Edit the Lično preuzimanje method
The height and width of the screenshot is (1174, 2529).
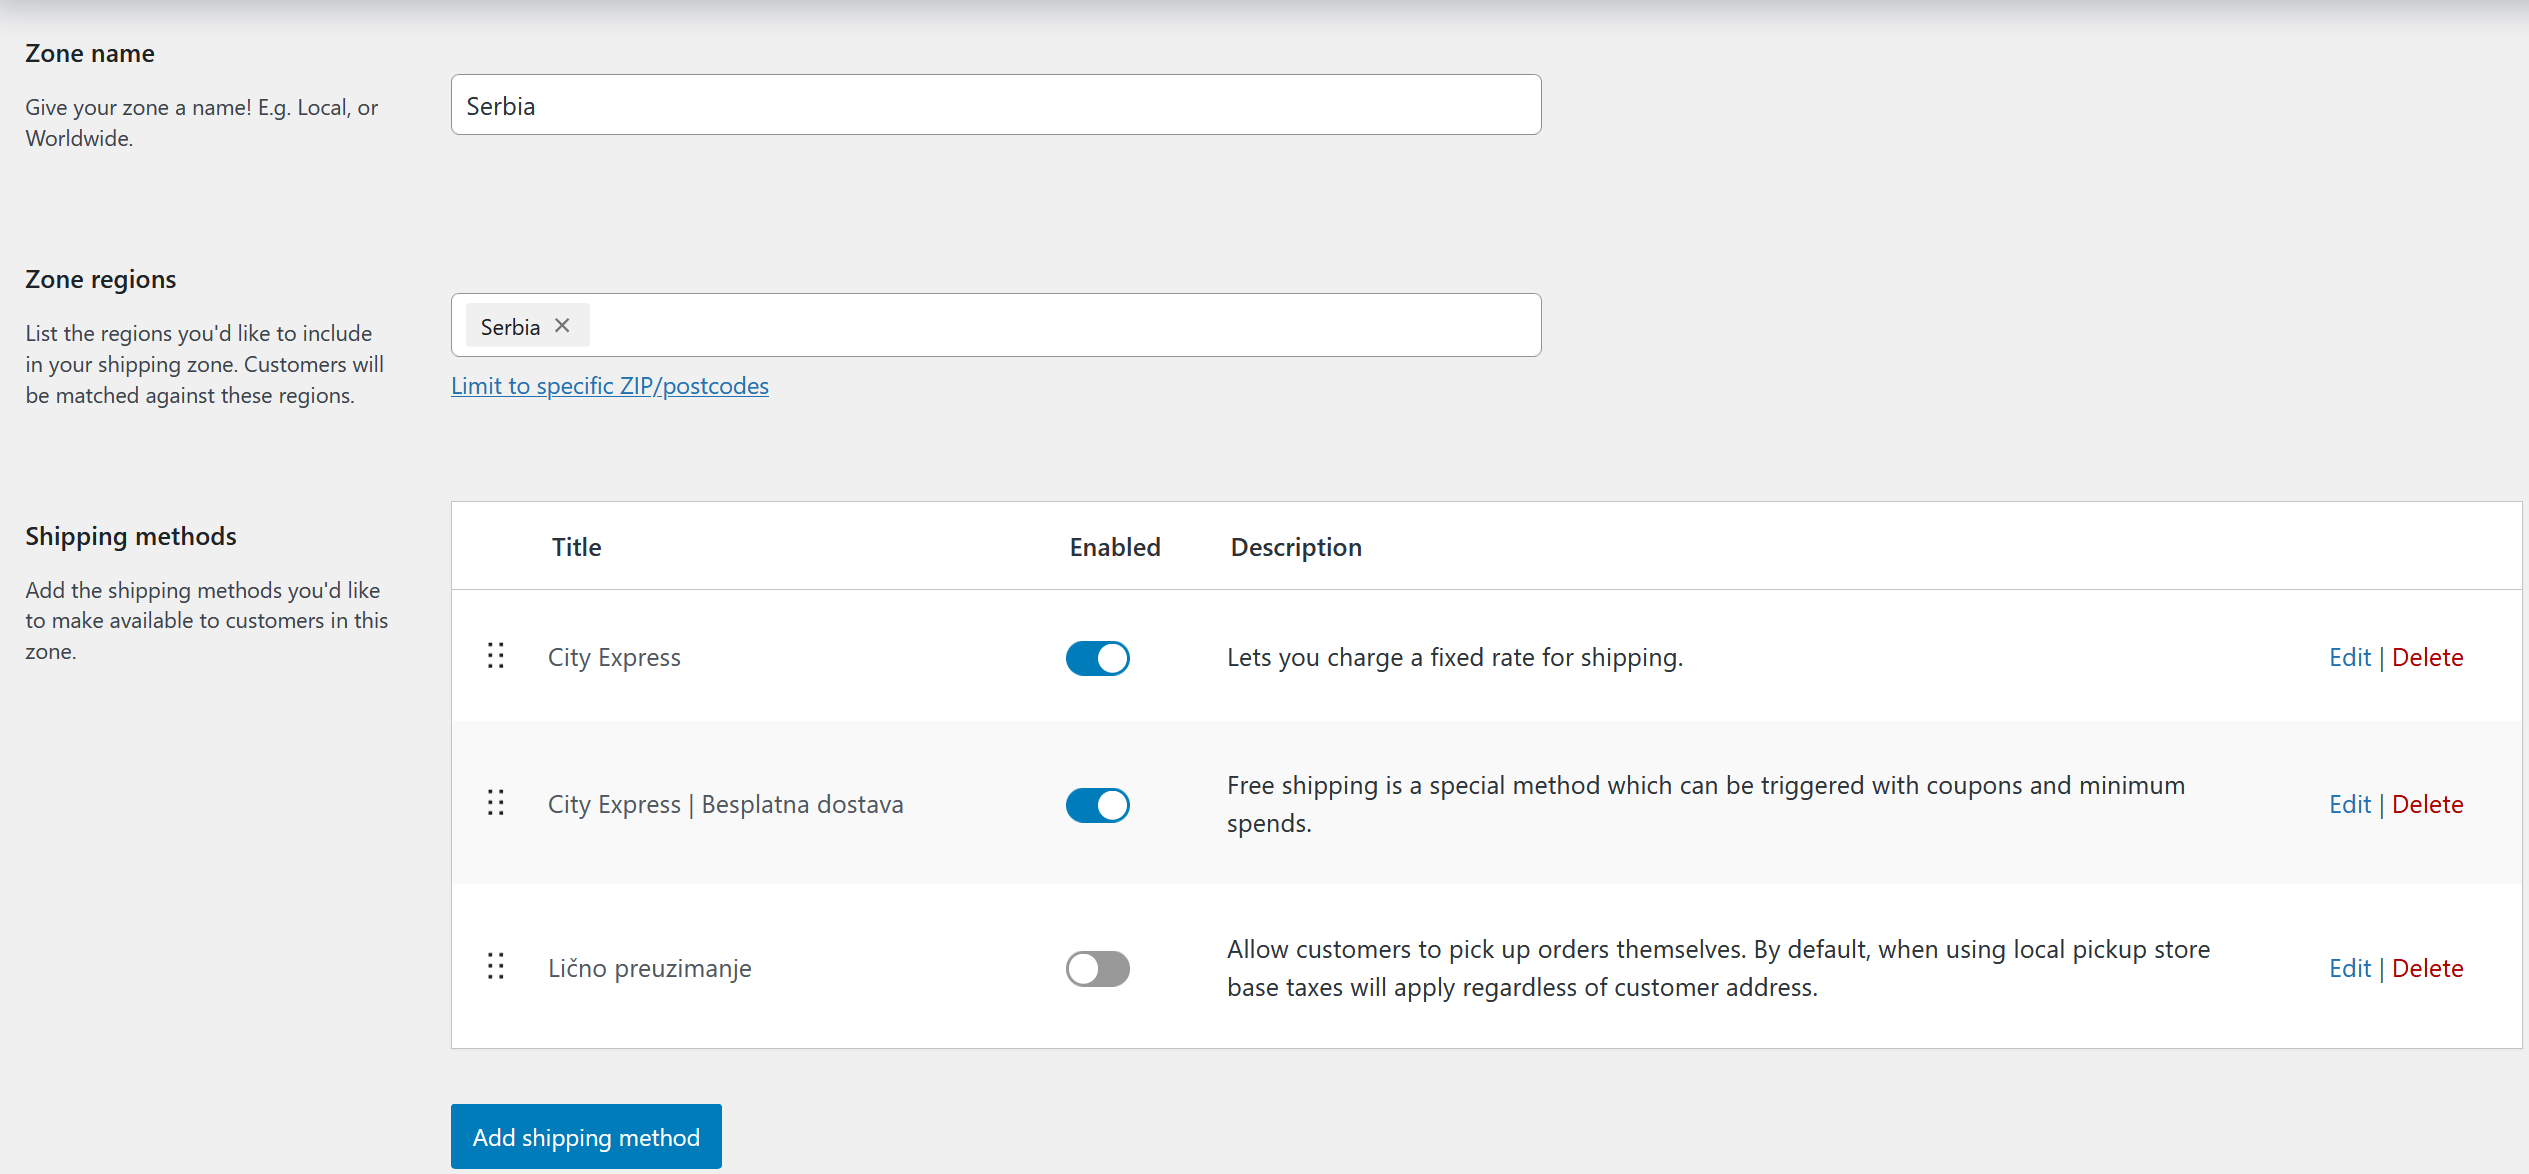click(2350, 968)
